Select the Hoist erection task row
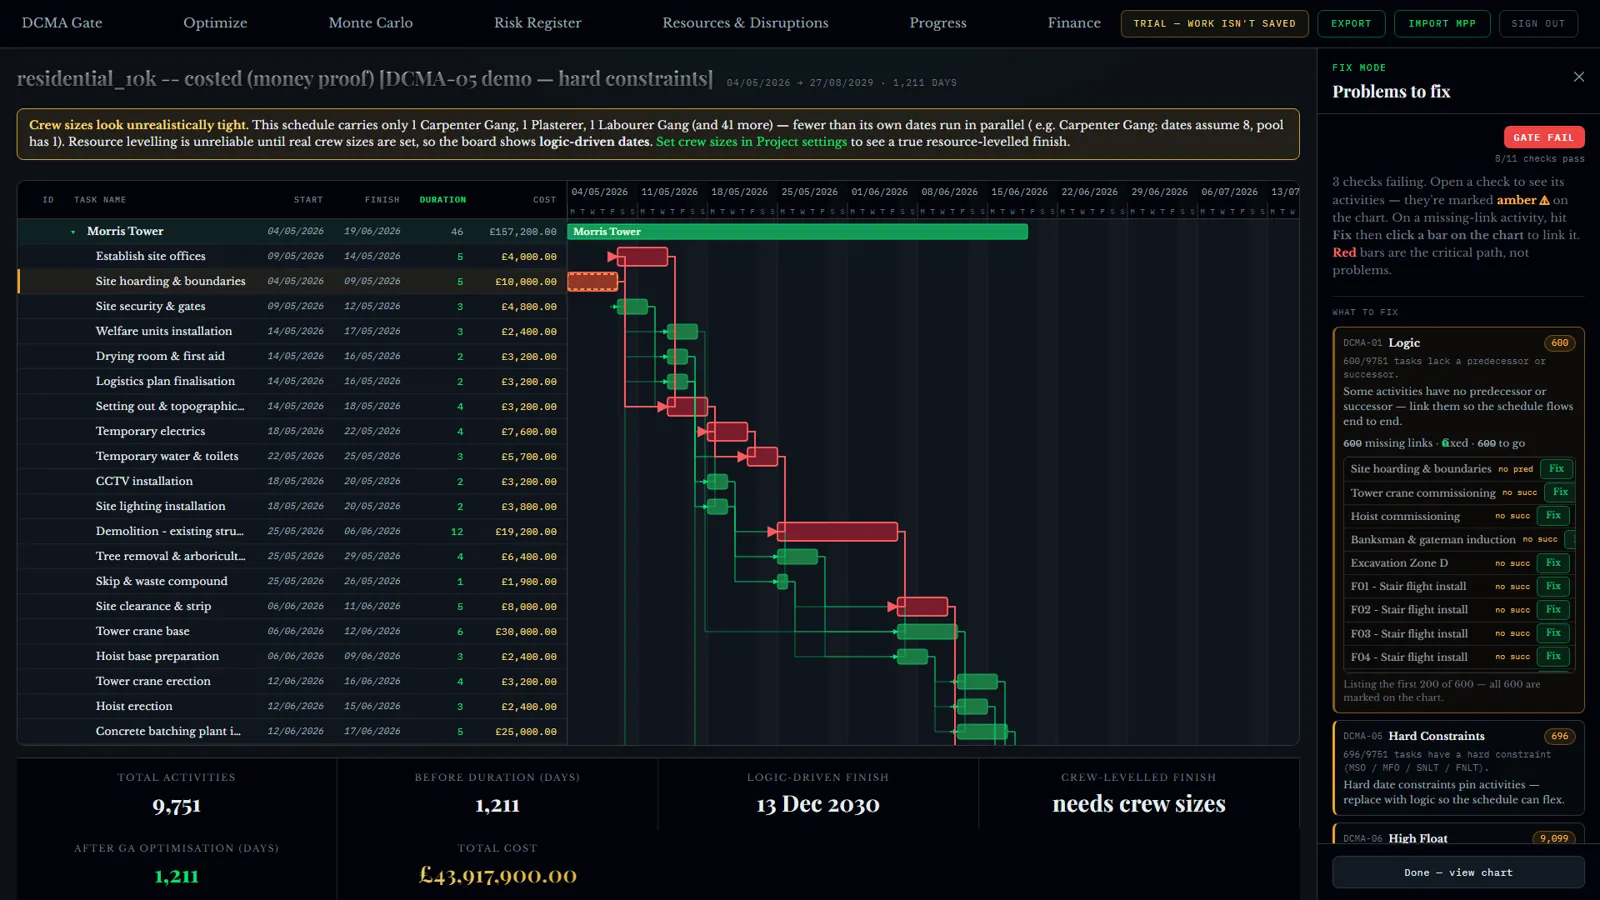Image resolution: width=1600 pixels, height=900 pixels. tap(292, 707)
